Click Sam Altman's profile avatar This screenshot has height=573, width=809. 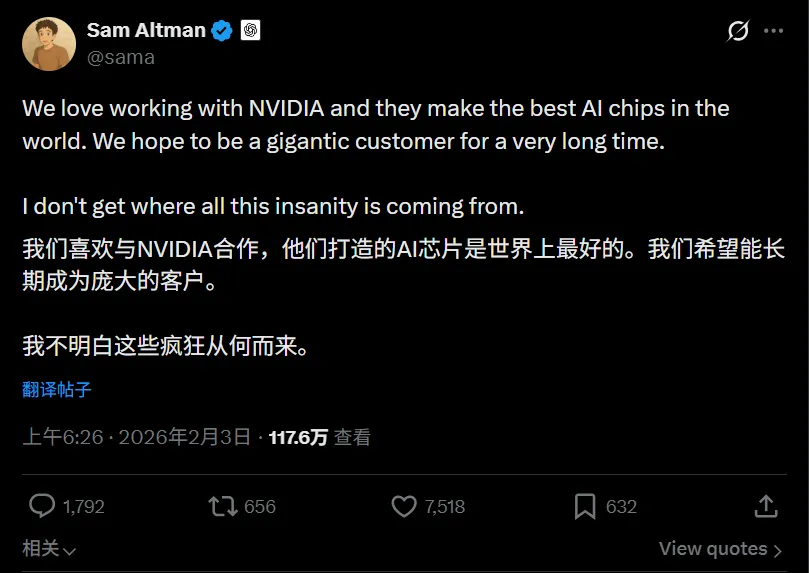coord(49,44)
